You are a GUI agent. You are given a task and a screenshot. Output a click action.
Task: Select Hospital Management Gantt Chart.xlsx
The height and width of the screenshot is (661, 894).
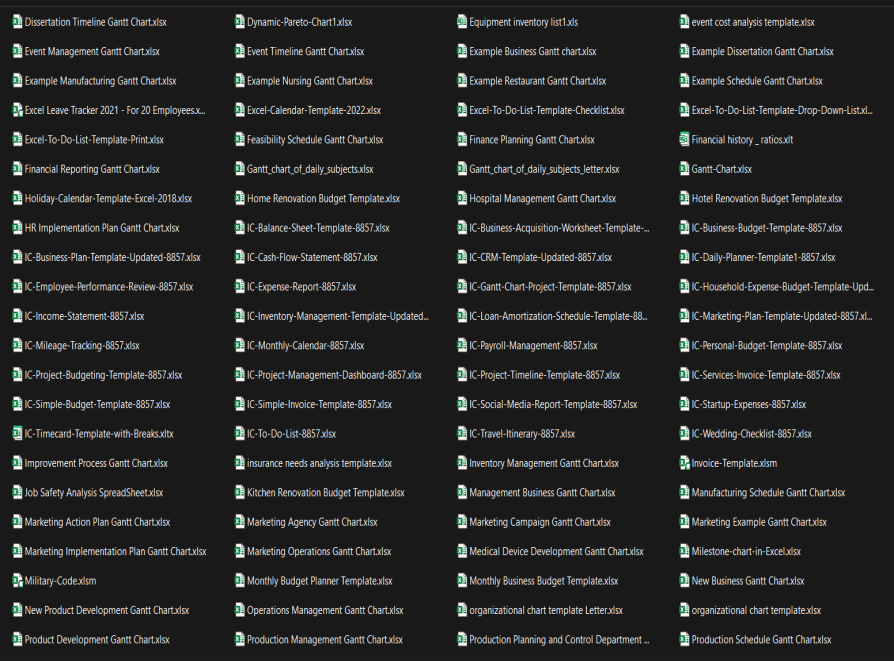pos(542,199)
